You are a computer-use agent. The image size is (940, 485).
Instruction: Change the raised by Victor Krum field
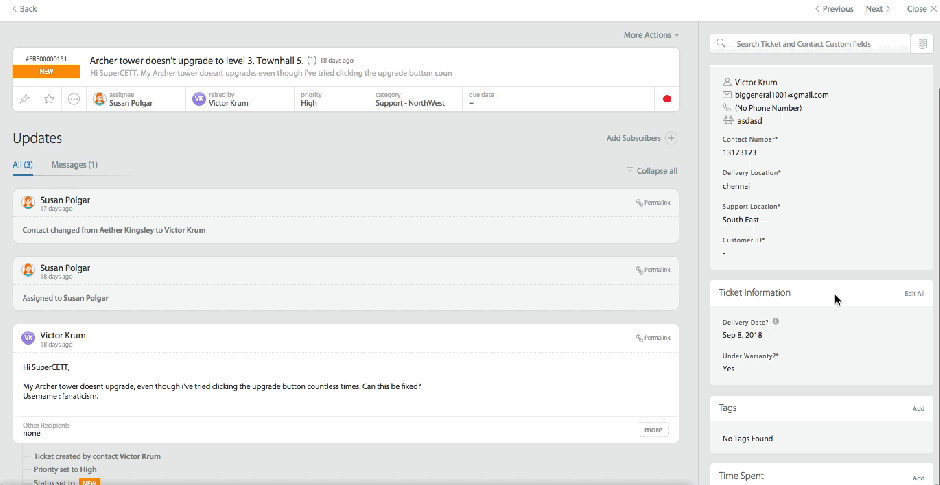(240, 100)
